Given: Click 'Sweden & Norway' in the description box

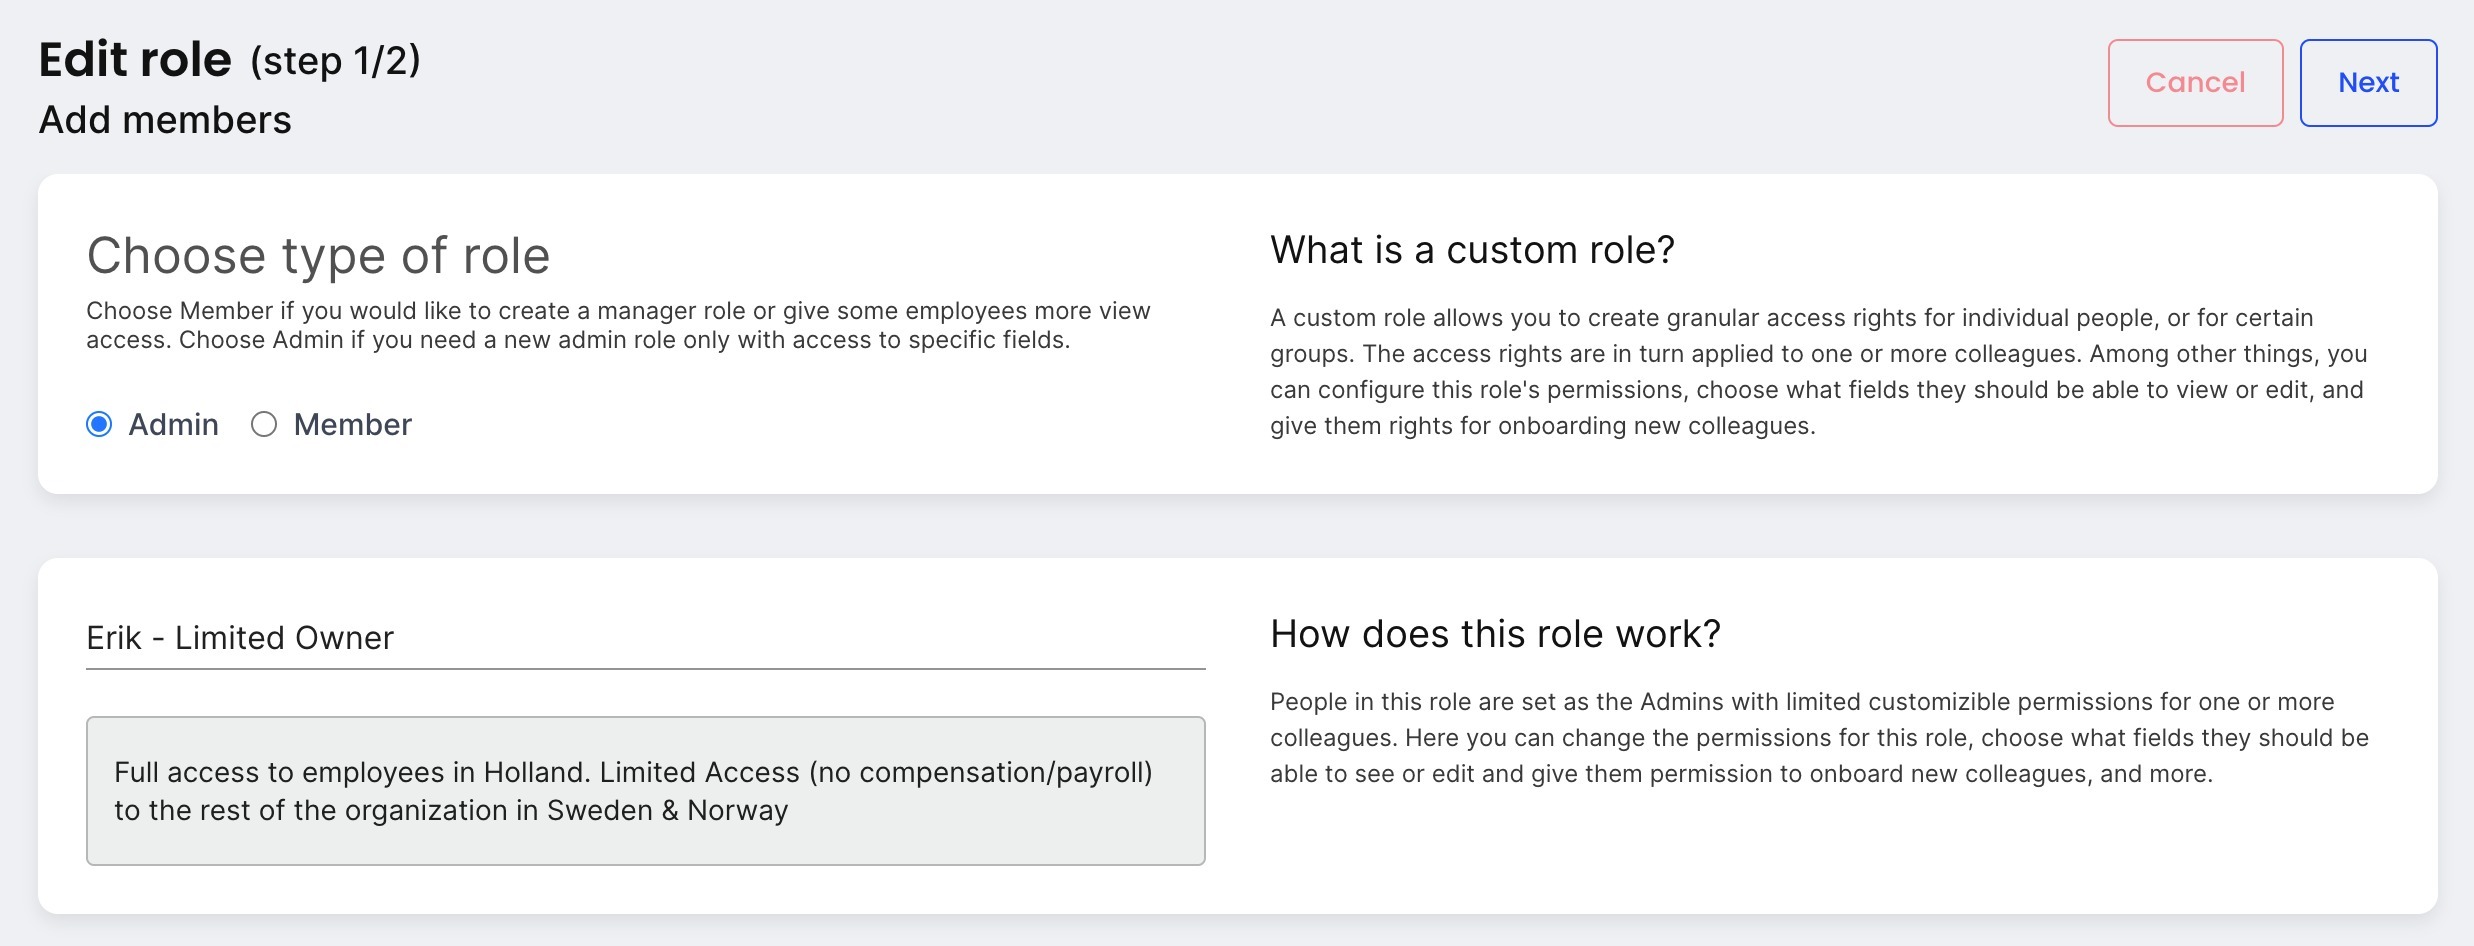Looking at the screenshot, I should coord(667,810).
